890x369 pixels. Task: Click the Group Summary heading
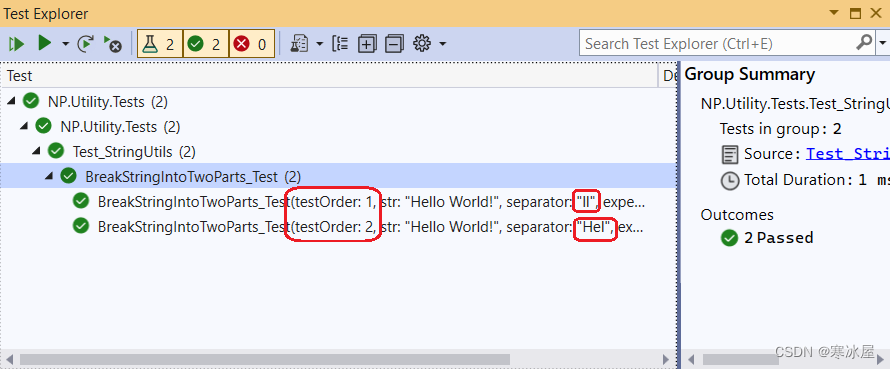pos(750,74)
